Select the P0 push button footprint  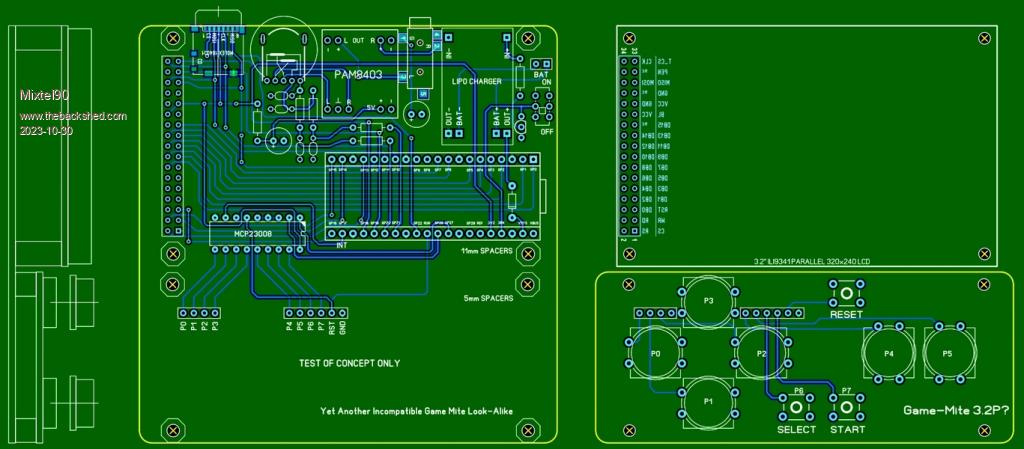point(656,353)
